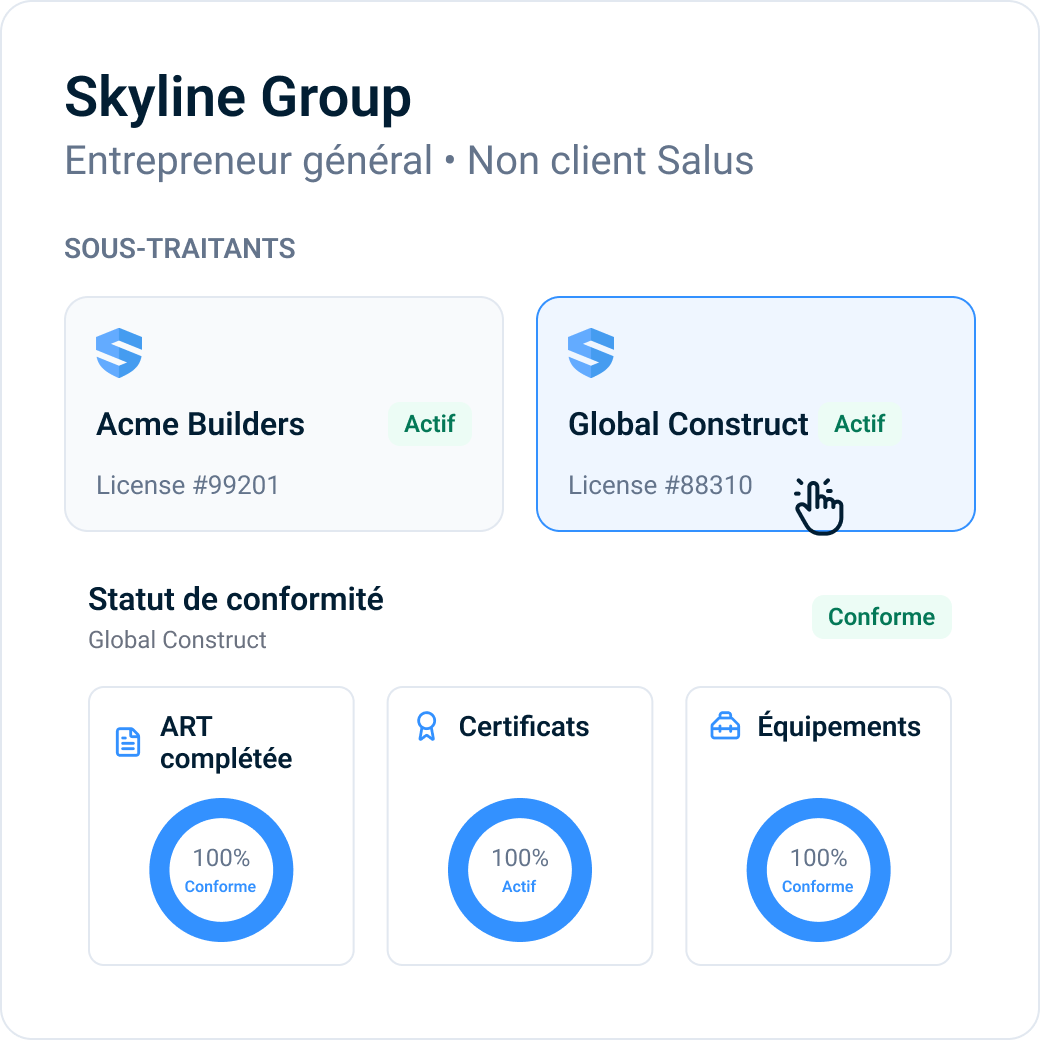The width and height of the screenshot is (1040, 1040).
Task: Click the Acme Builders shield logo
Action: point(119,353)
